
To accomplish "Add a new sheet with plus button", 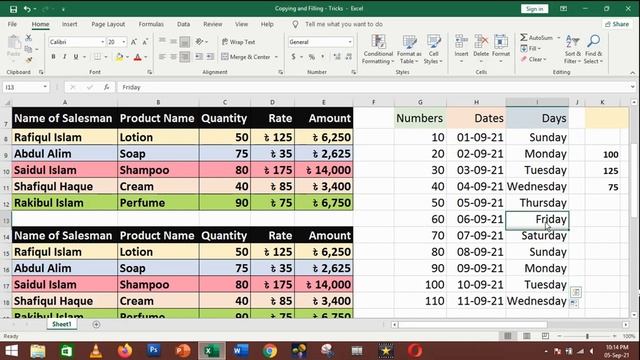I will click(96, 324).
